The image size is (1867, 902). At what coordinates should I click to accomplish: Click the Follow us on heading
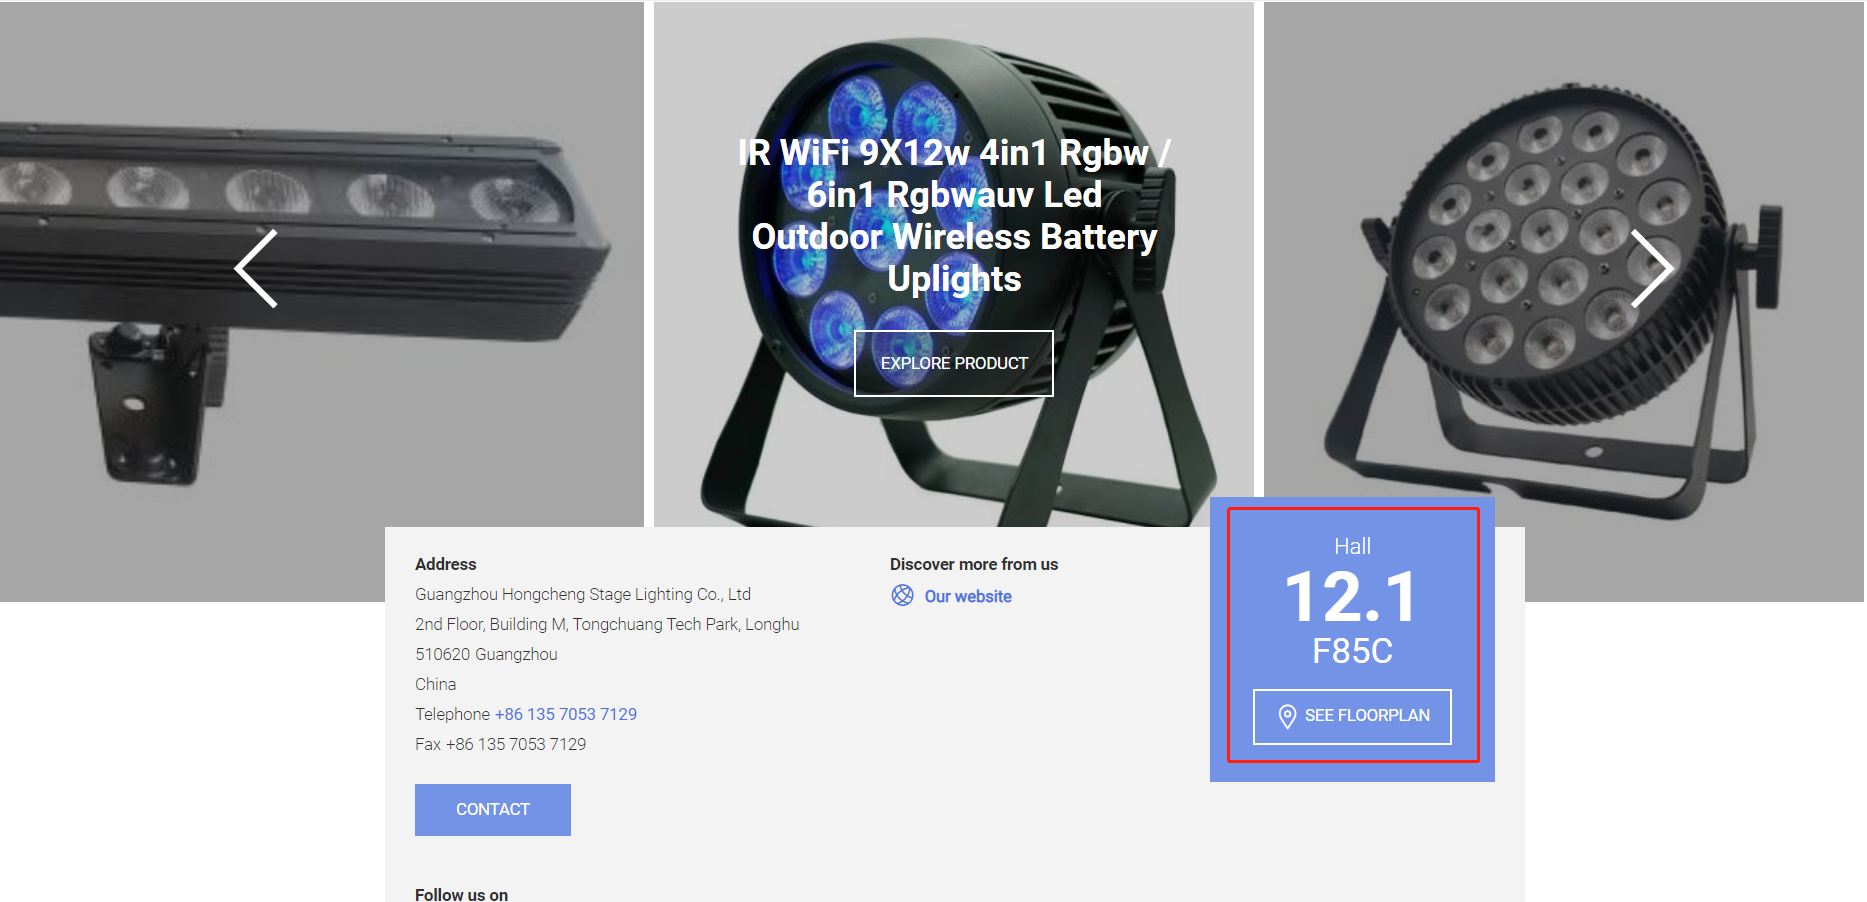[x=462, y=894]
